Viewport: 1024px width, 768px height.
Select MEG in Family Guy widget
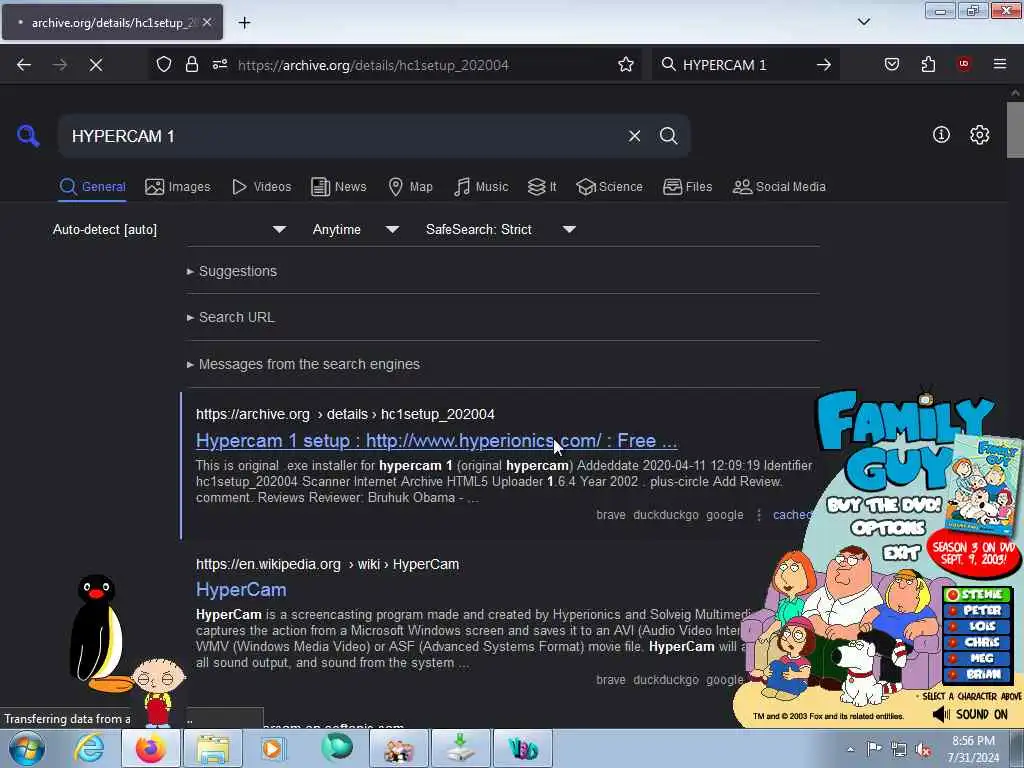pos(978,658)
